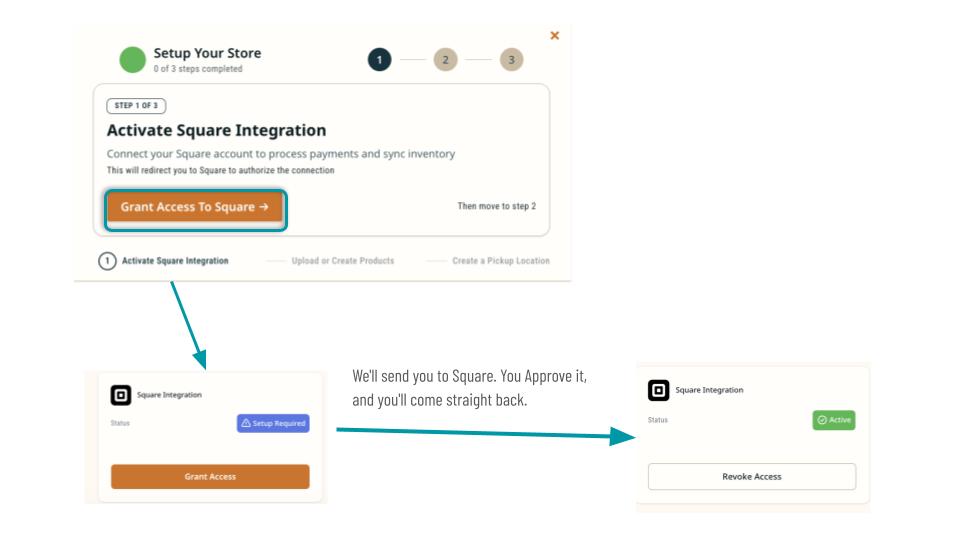The height and width of the screenshot is (540, 960).
Task: Click the green Setup Your Store circle icon
Action: pos(132,60)
